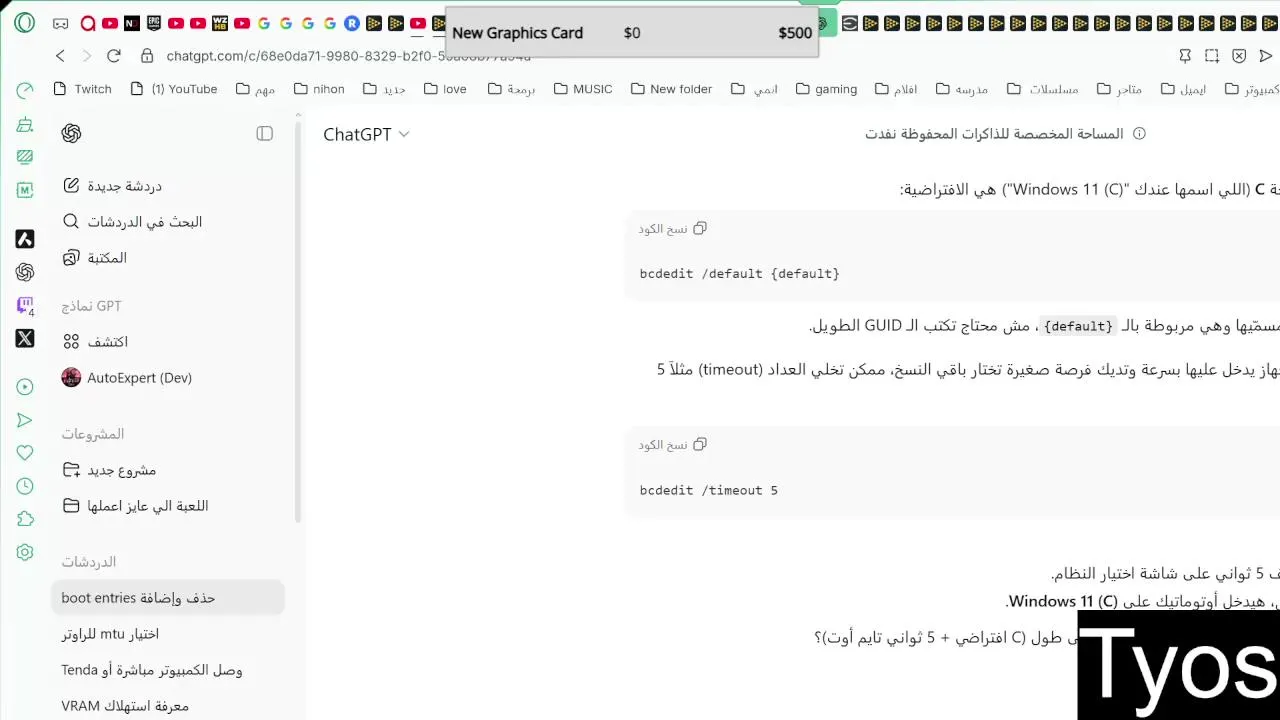Image resolution: width=1280 pixels, height=720 pixels.
Task: Explore GPTs (اكتشف)
Action: 168,342
